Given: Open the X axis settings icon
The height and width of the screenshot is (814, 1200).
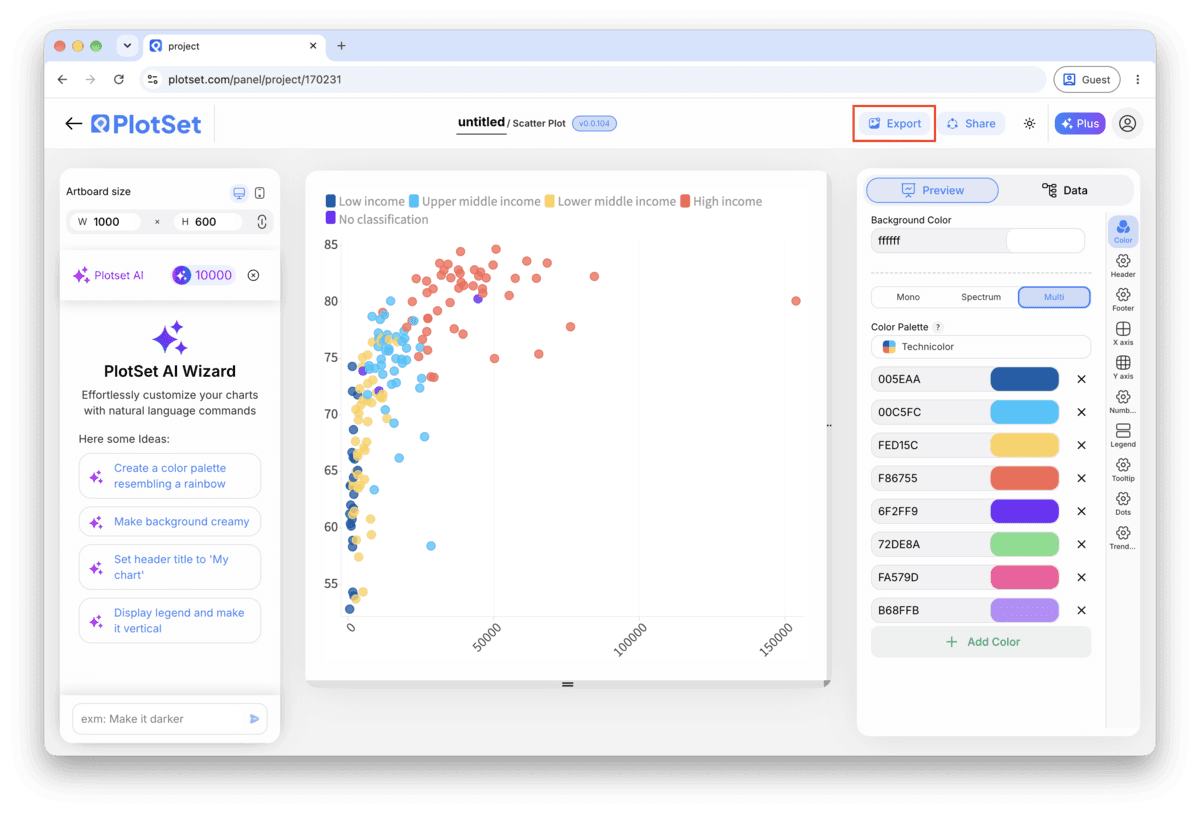Looking at the screenshot, I should point(1123,334).
